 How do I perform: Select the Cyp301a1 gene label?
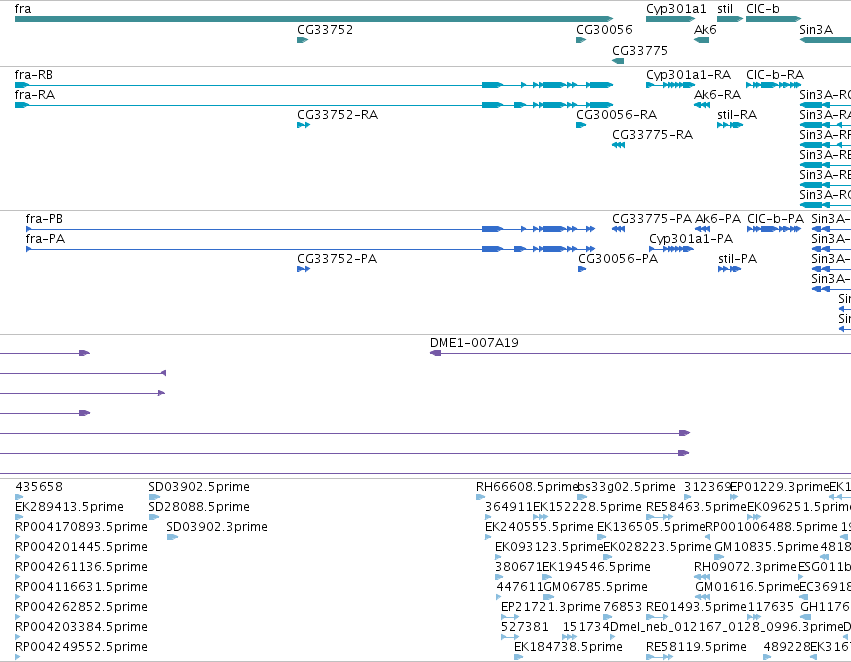[x=676, y=9]
